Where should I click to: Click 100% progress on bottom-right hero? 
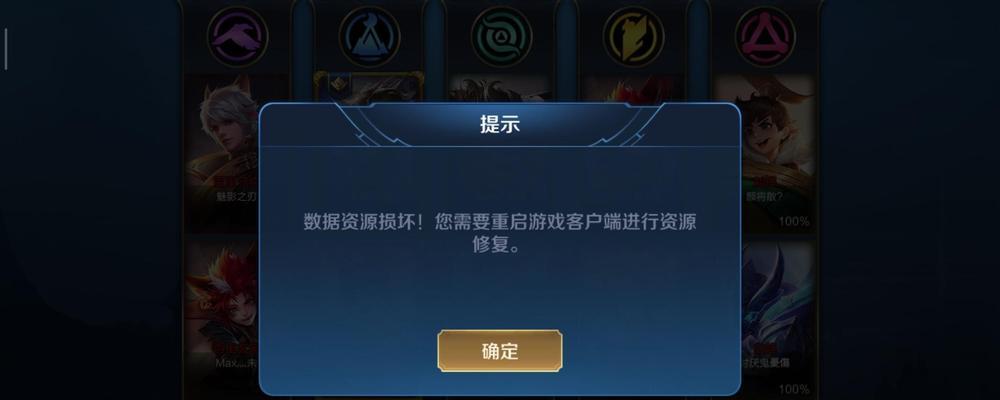(x=794, y=389)
